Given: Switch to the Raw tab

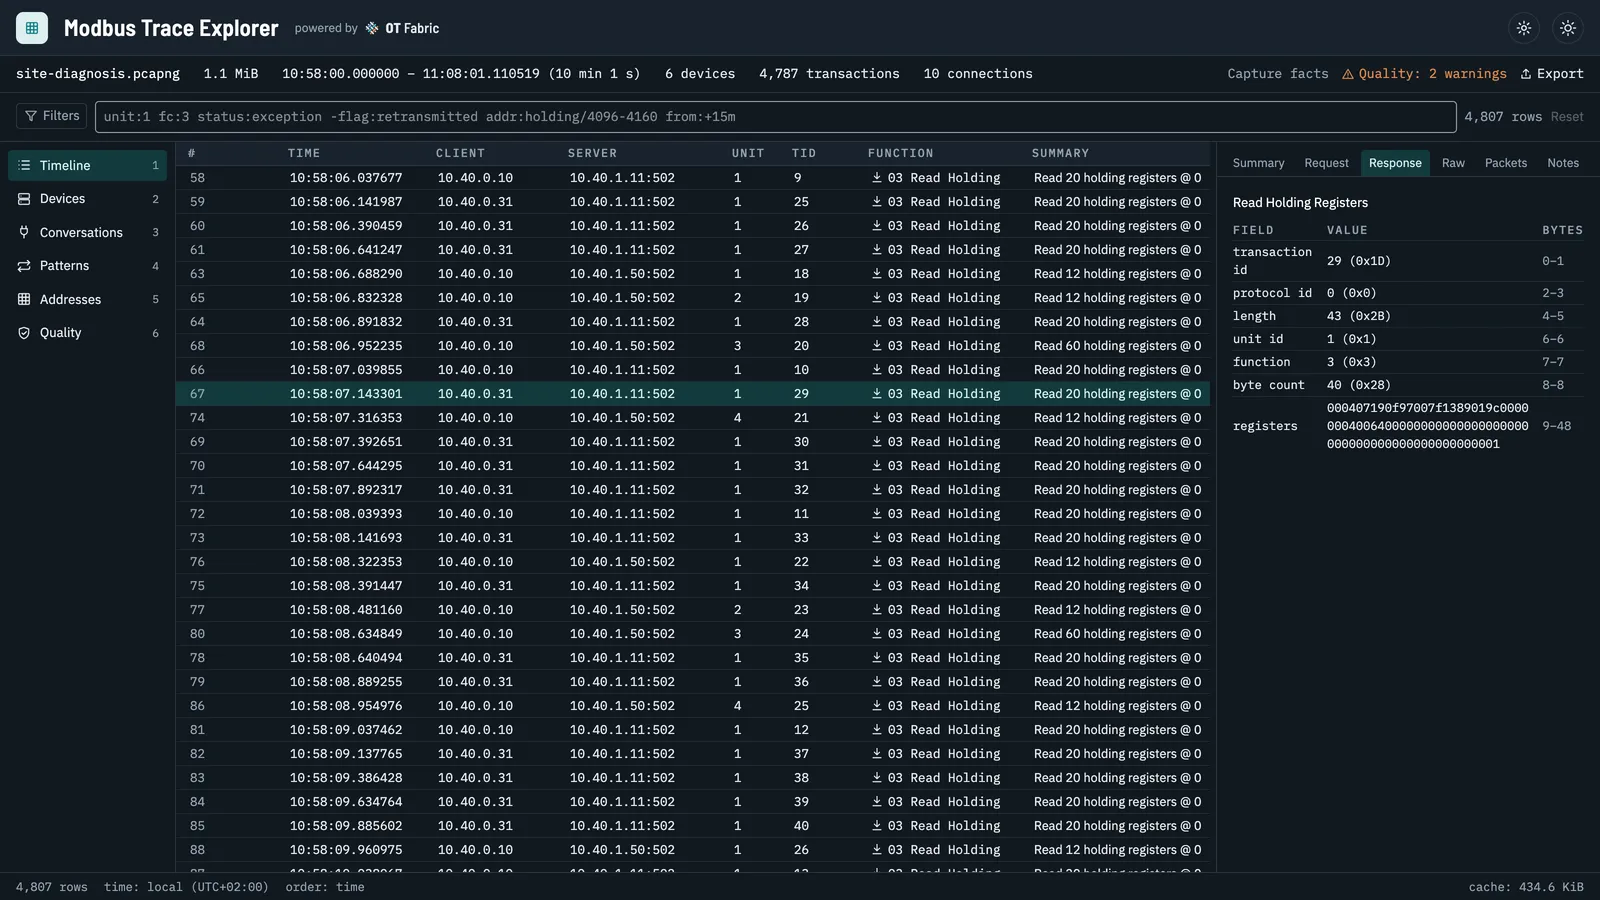Looking at the screenshot, I should 1453,163.
